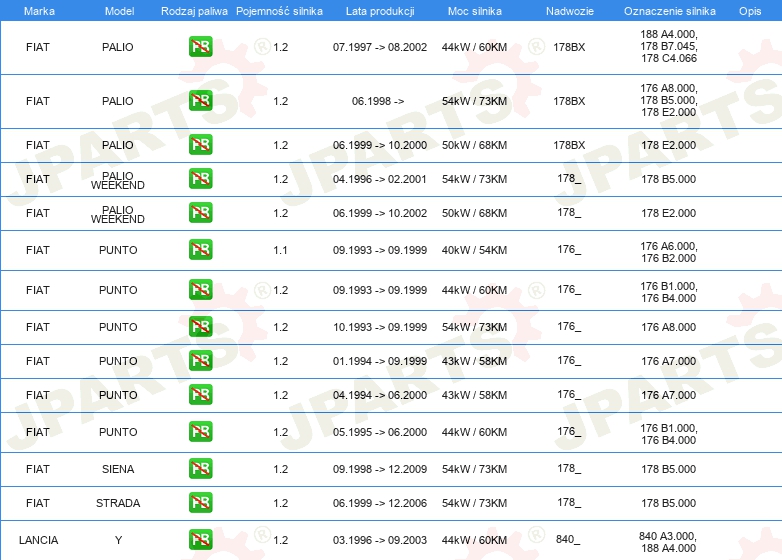Click the fuel icon in the Palio 06.1999 -> 10.2000 row
This screenshot has width=782, height=560.
[200, 145]
